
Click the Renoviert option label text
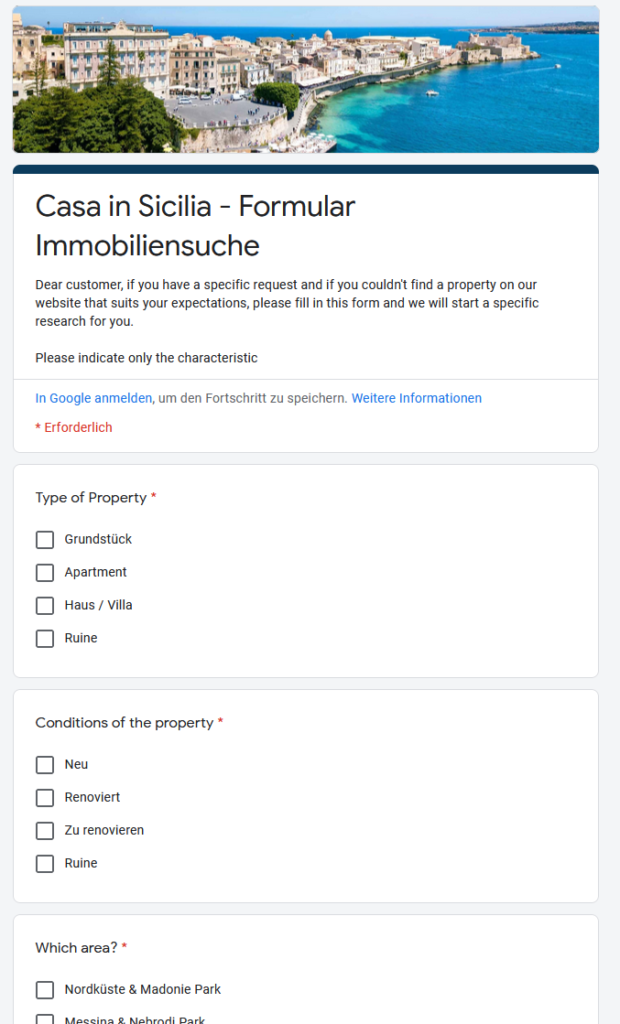point(92,797)
